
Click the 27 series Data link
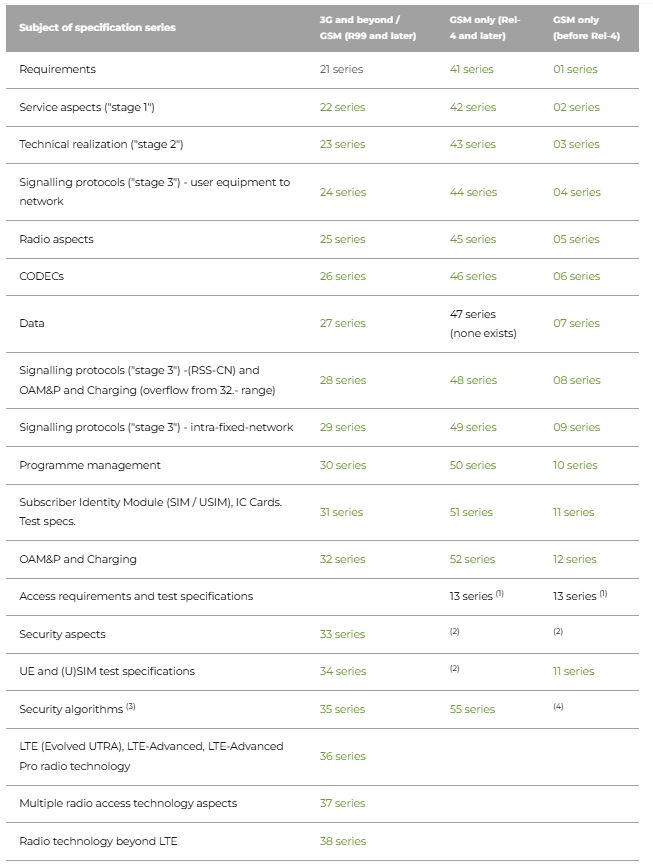point(342,323)
